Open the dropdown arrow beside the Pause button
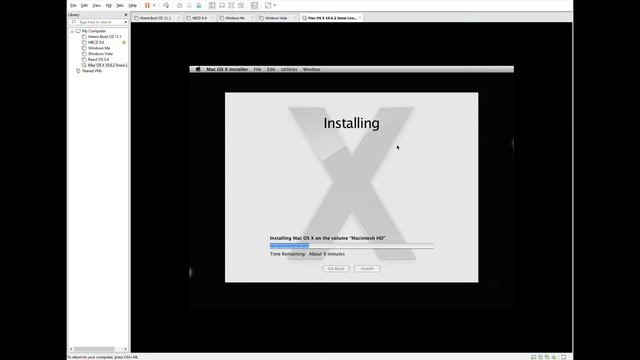 [154, 5]
